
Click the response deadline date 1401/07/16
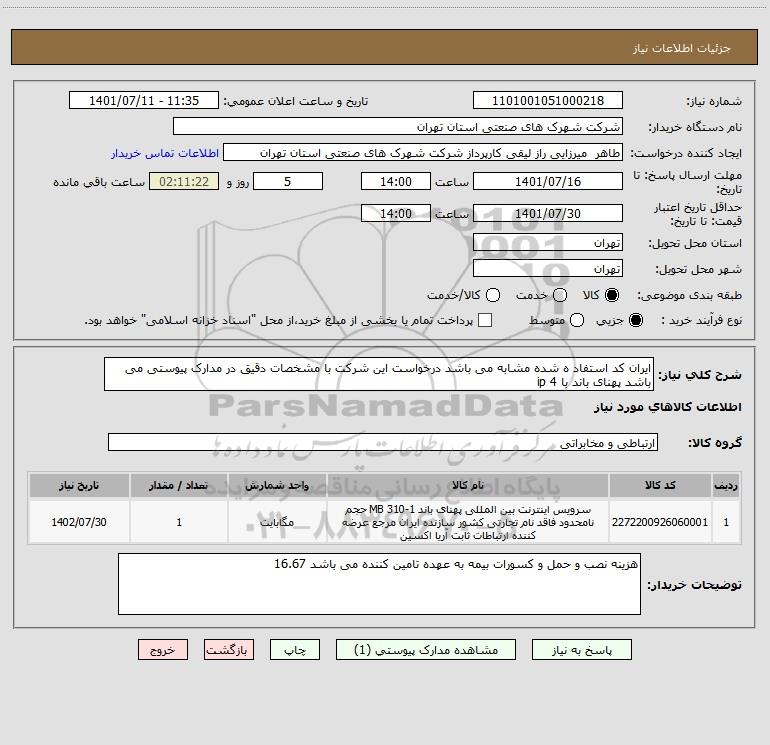[548, 182]
